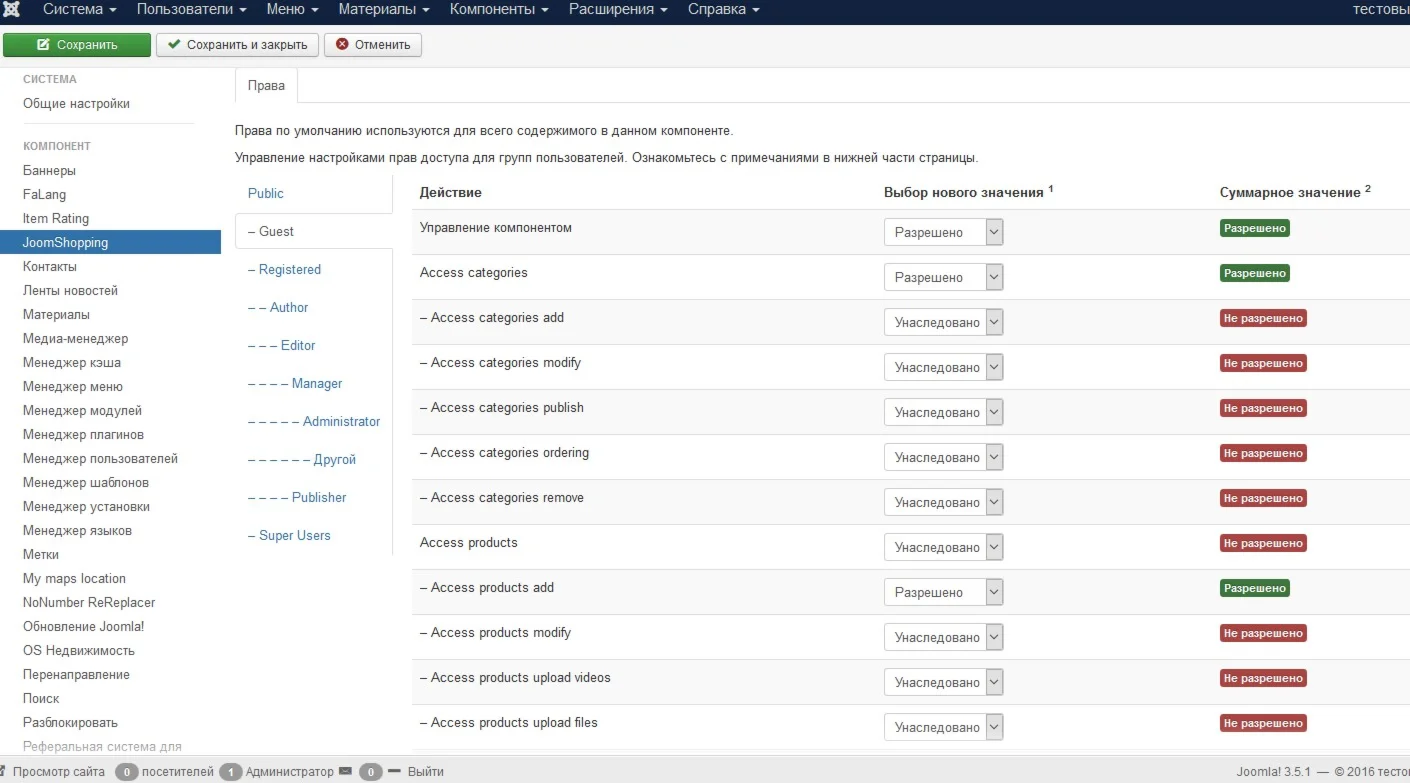Screen dimensions: 1410x783
Task: Expand the Access products add dropdown
Action: (943, 592)
